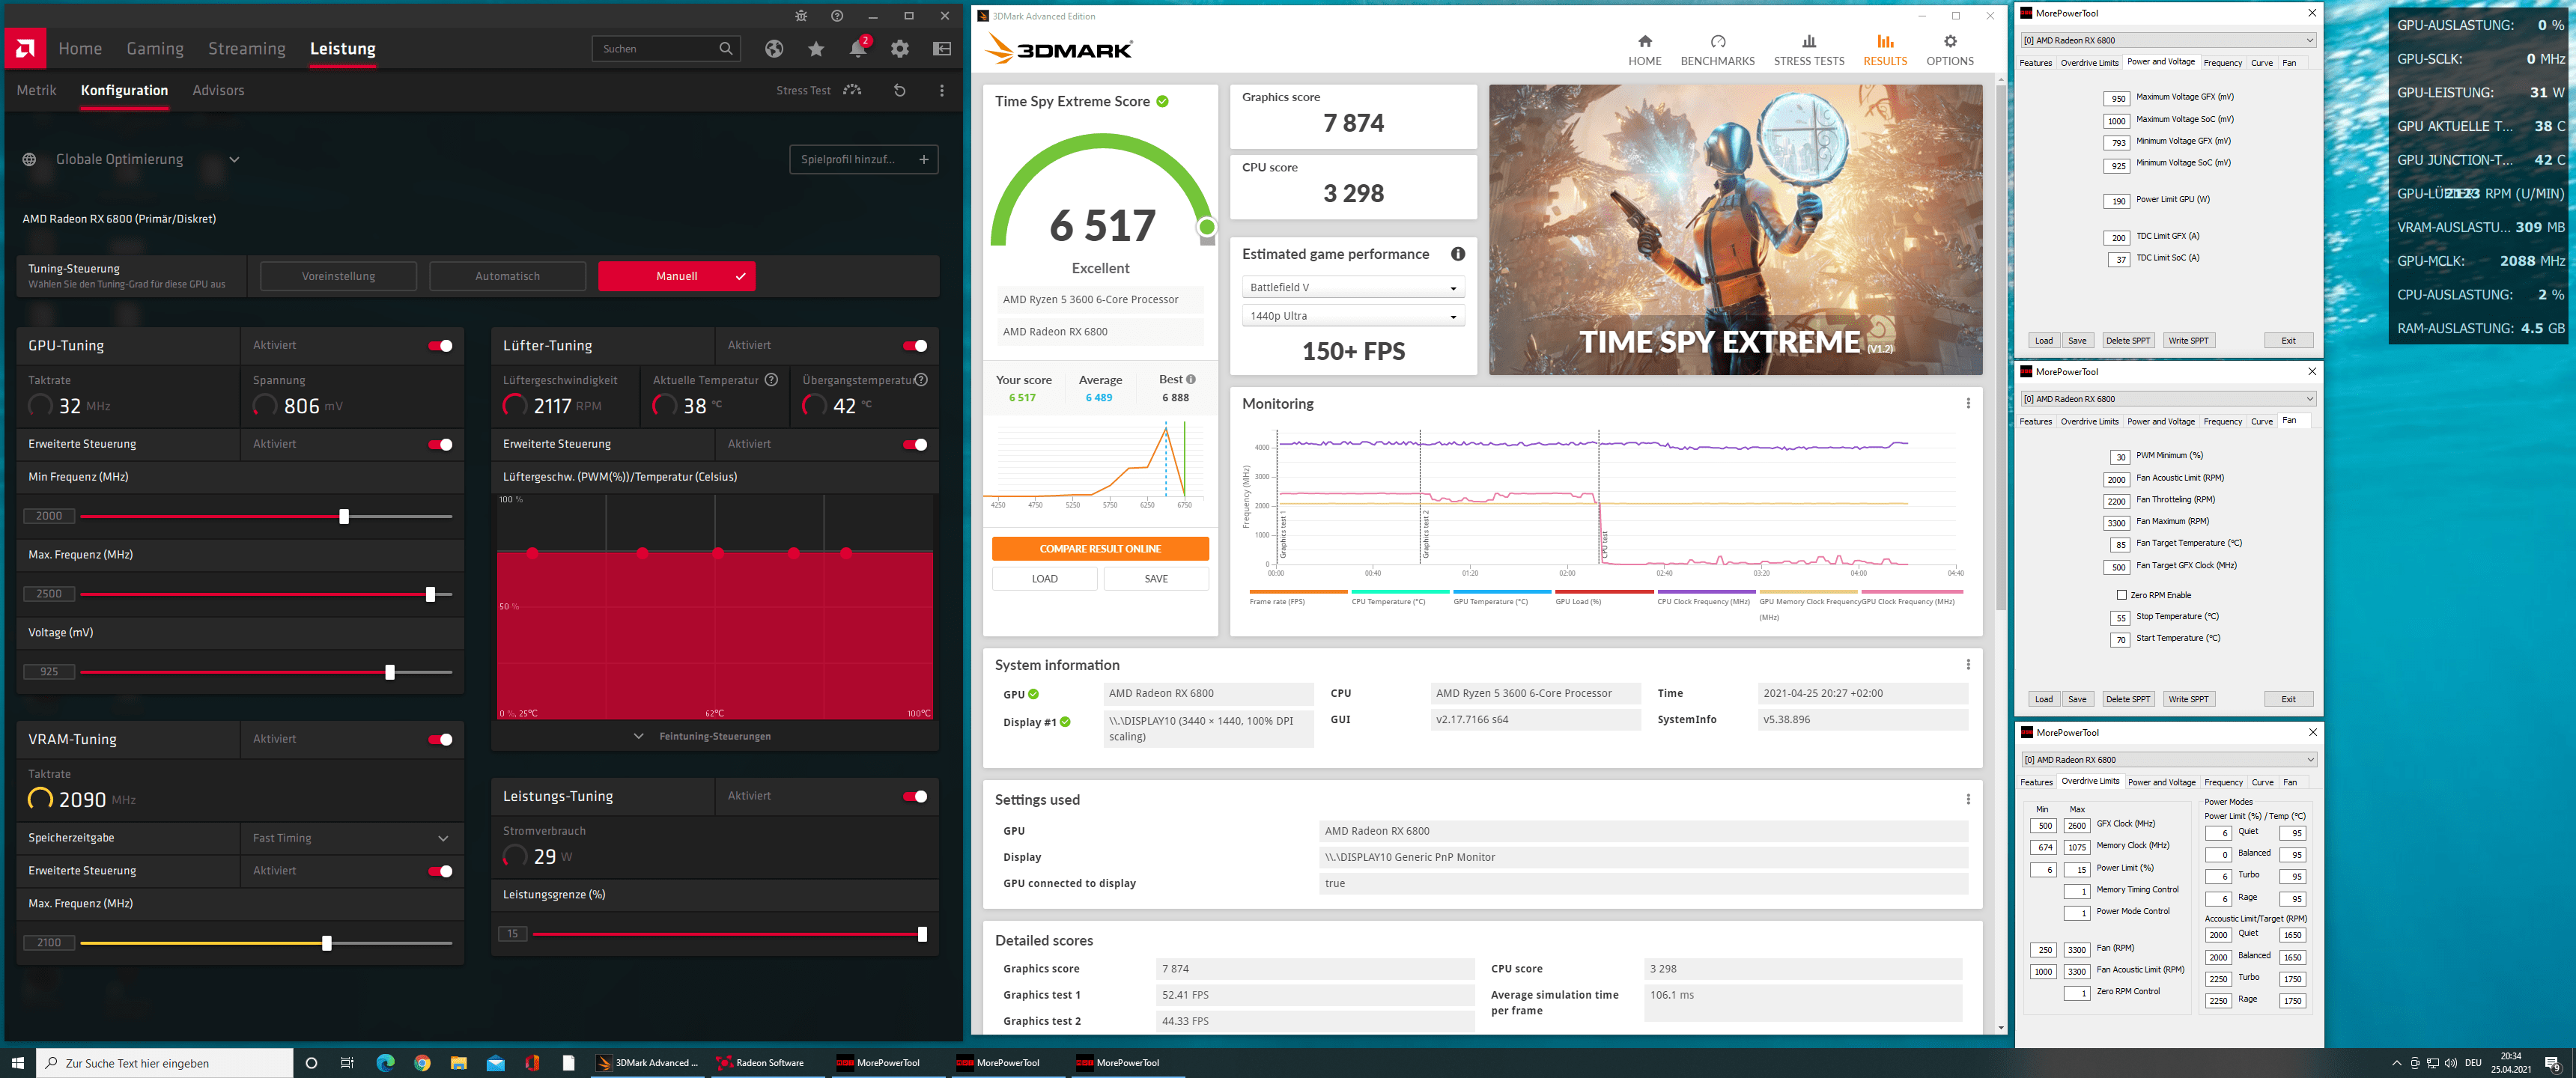The image size is (2576, 1078).
Task: Open the Battlefield V game dropdown
Action: [x=1353, y=287]
